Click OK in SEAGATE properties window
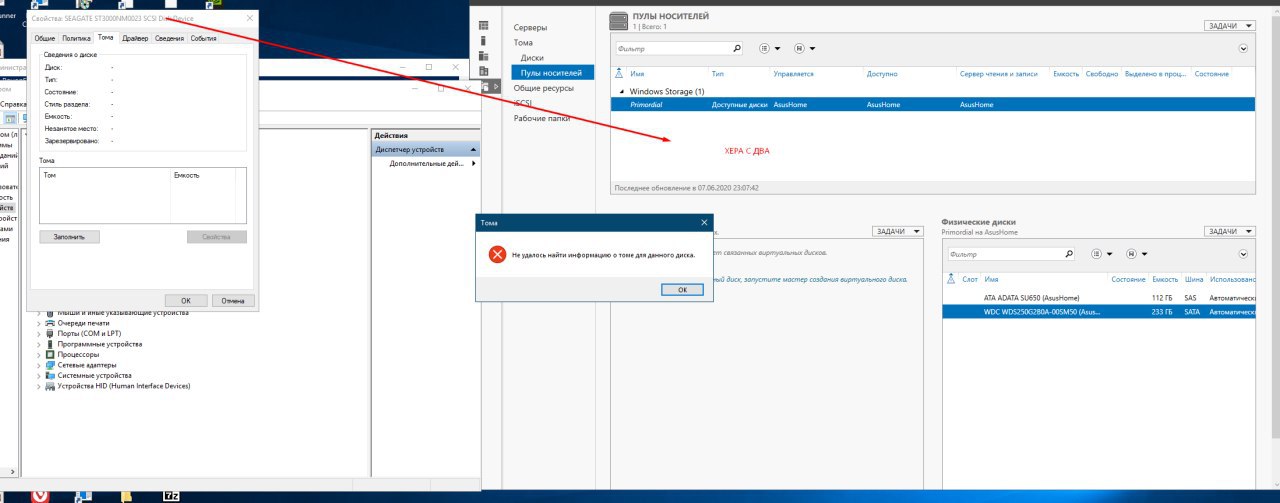This screenshot has height=503, width=1280. [186, 300]
